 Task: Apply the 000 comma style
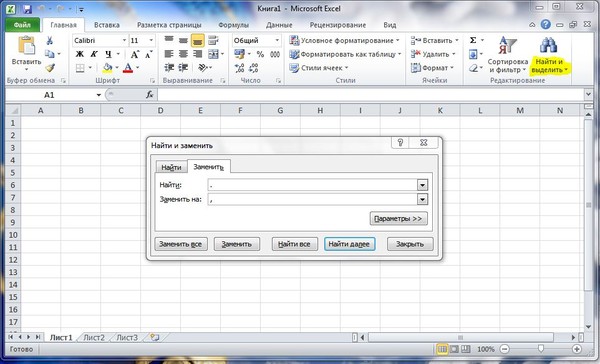(275, 54)
